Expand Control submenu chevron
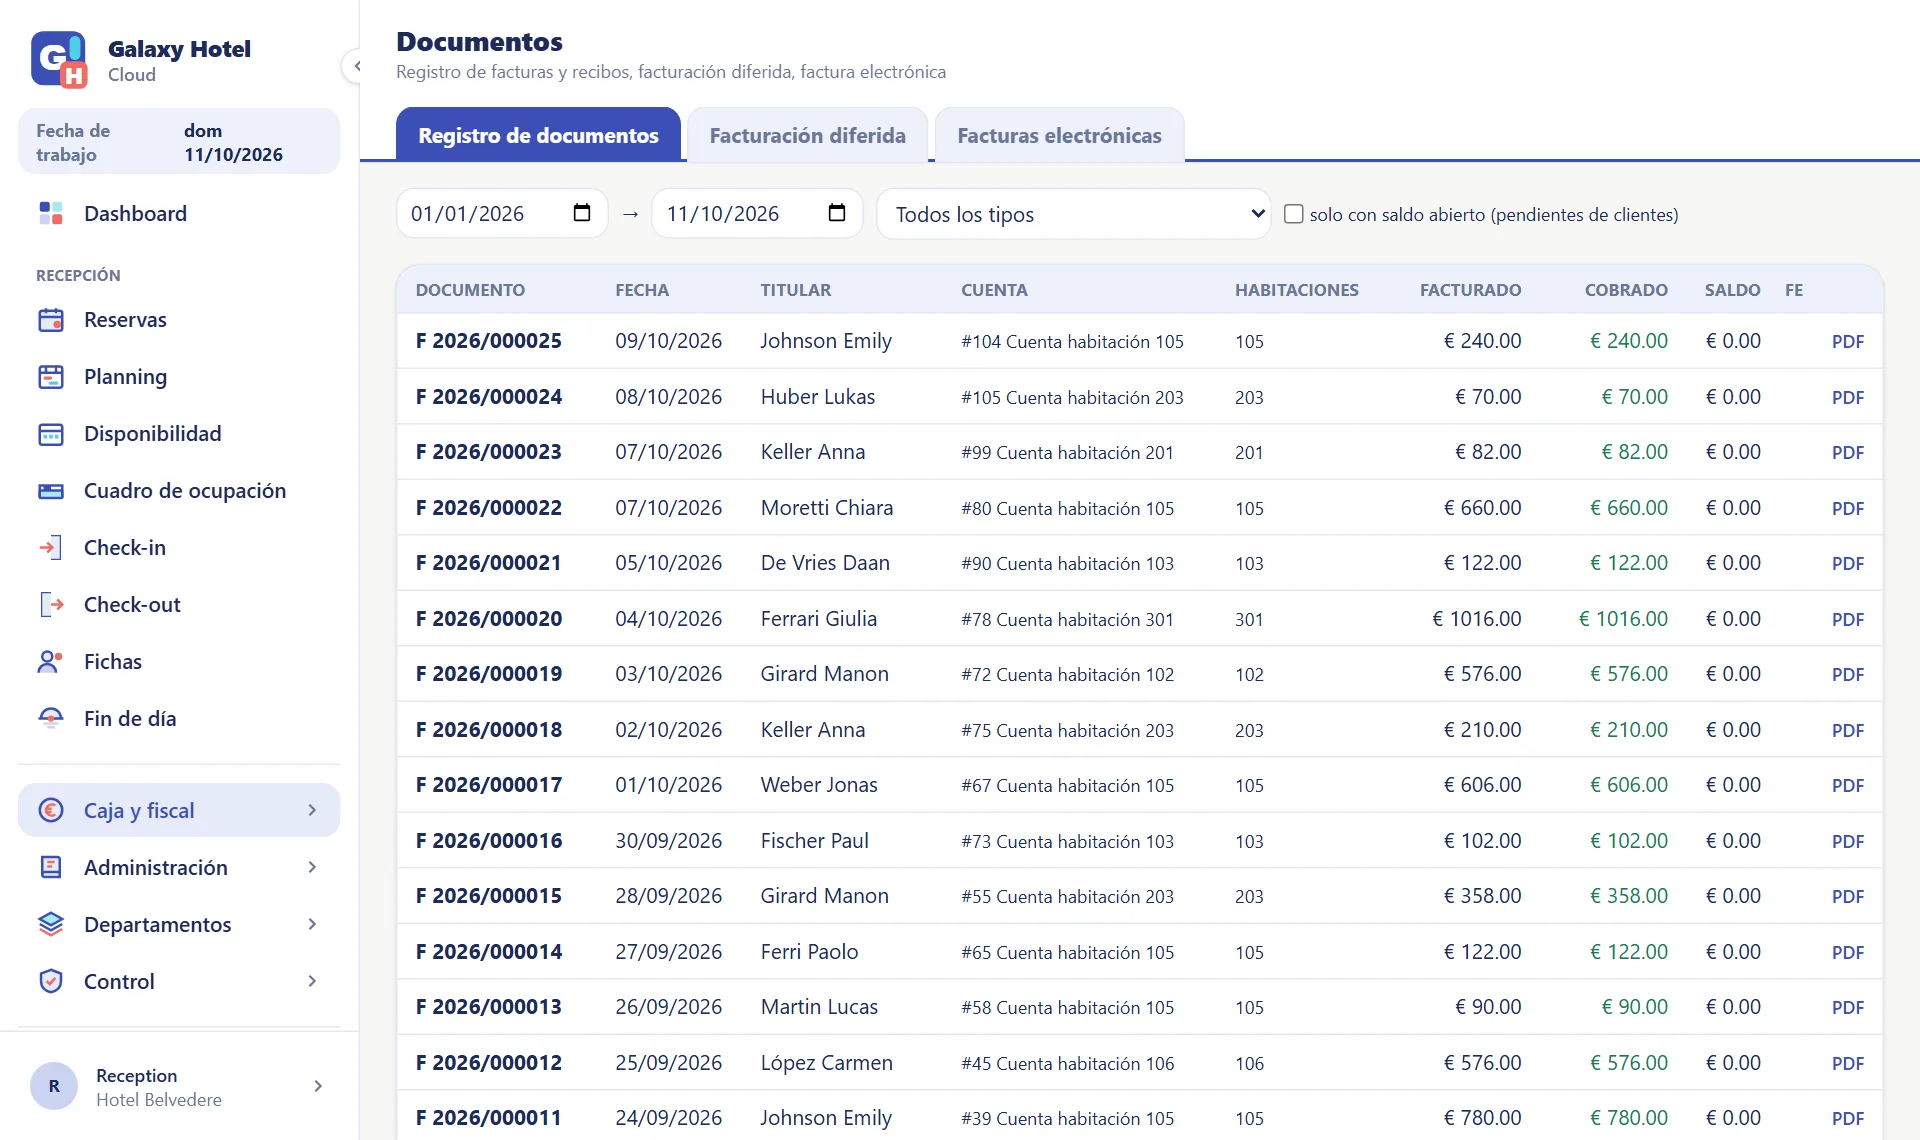1920x1140 pixels. point(312,982)
